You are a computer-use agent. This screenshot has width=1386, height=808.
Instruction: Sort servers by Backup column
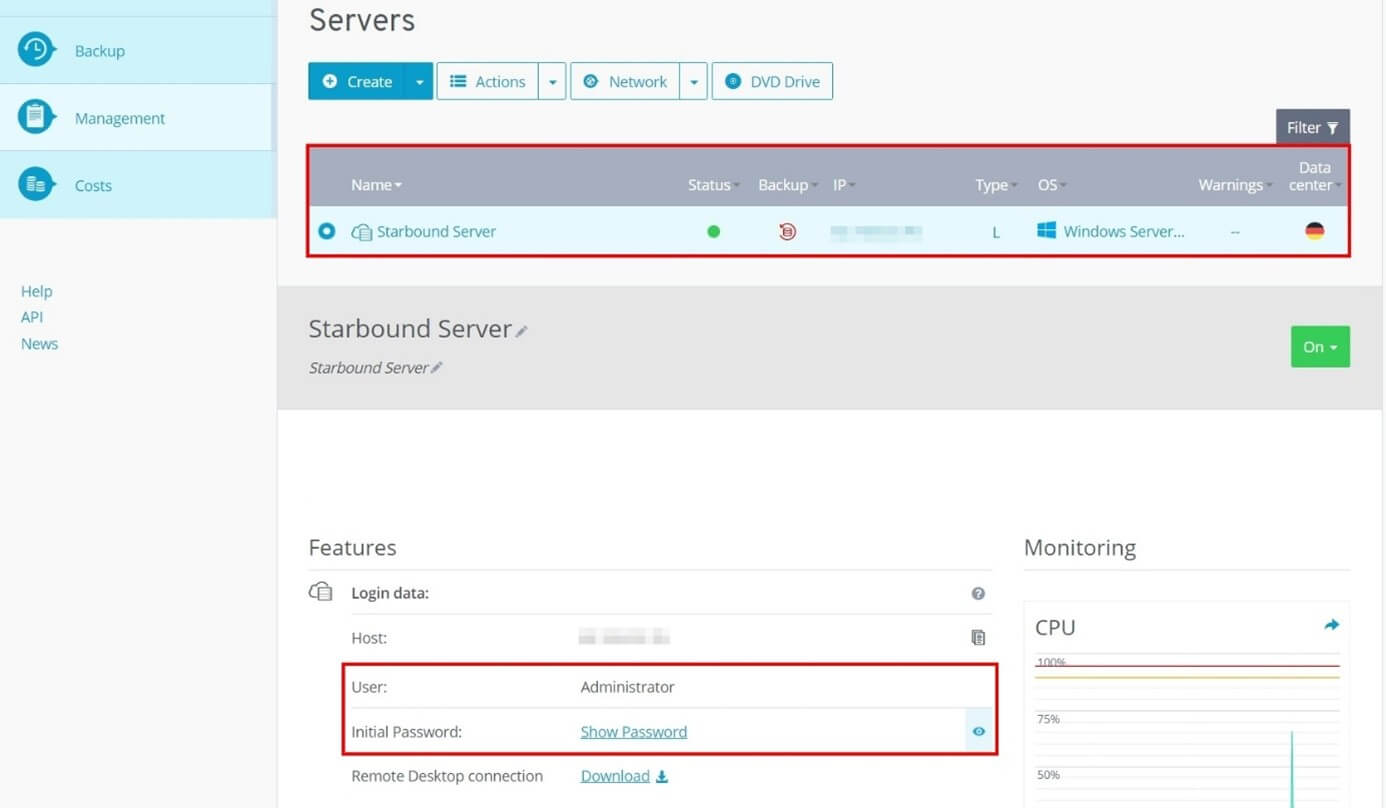(788, 185)
